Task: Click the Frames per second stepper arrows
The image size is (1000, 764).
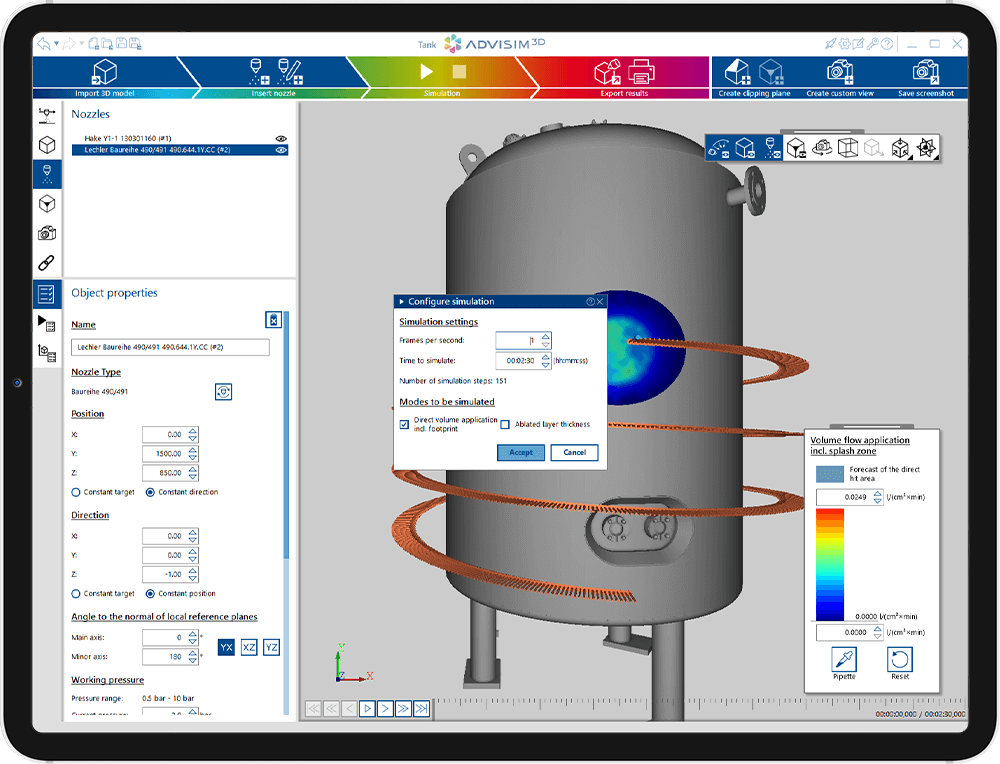Action: pyautogui.click(x=546, y=341)
